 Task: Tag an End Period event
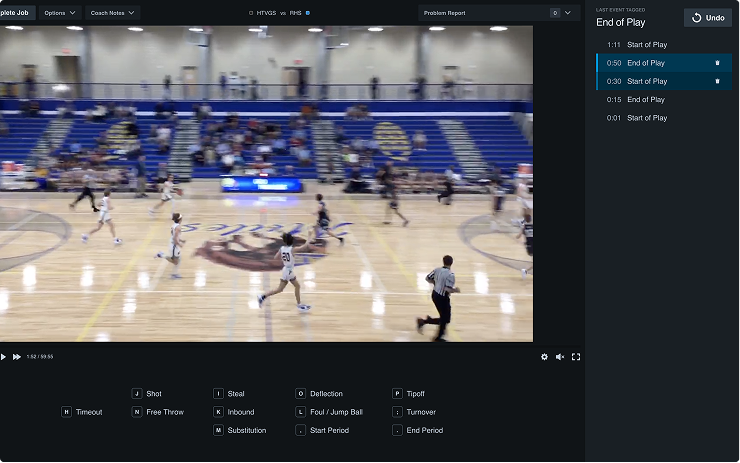point(418,430)
